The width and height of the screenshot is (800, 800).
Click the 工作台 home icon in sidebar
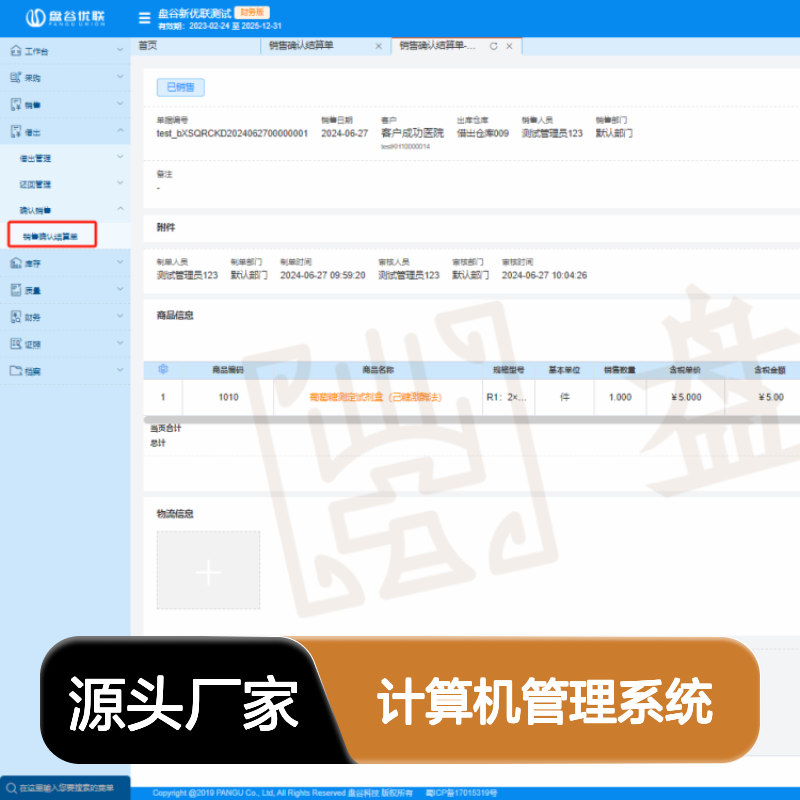point(16,51)
